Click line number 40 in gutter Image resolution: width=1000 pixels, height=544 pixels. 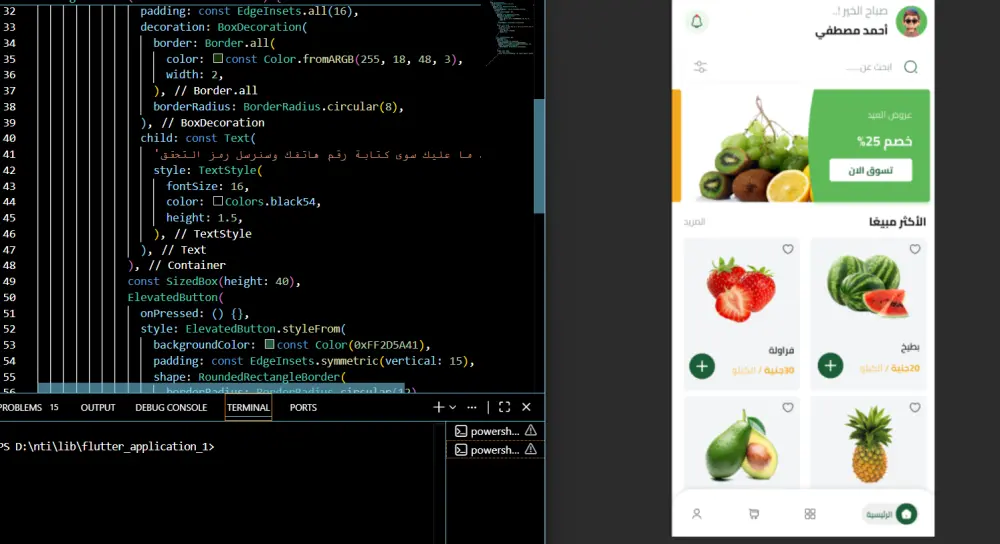(x=9, y=138)
